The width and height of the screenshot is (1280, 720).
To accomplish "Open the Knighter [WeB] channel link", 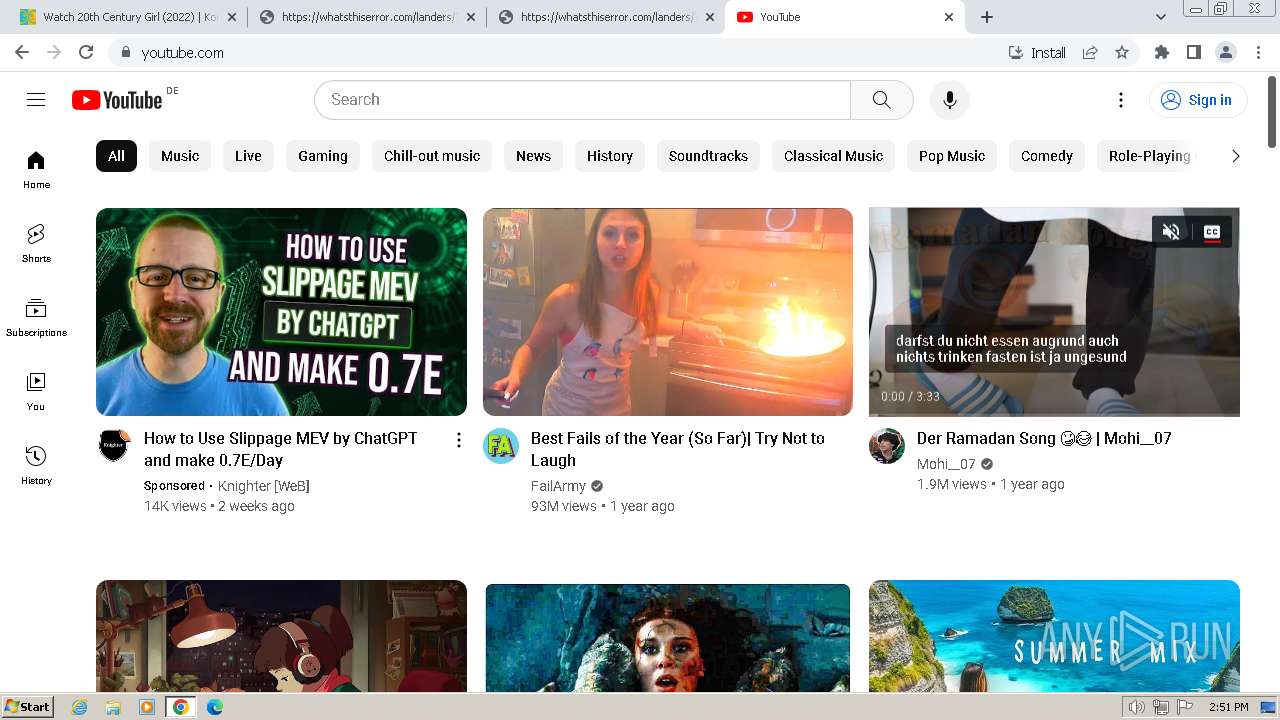I will click(263, 486).
